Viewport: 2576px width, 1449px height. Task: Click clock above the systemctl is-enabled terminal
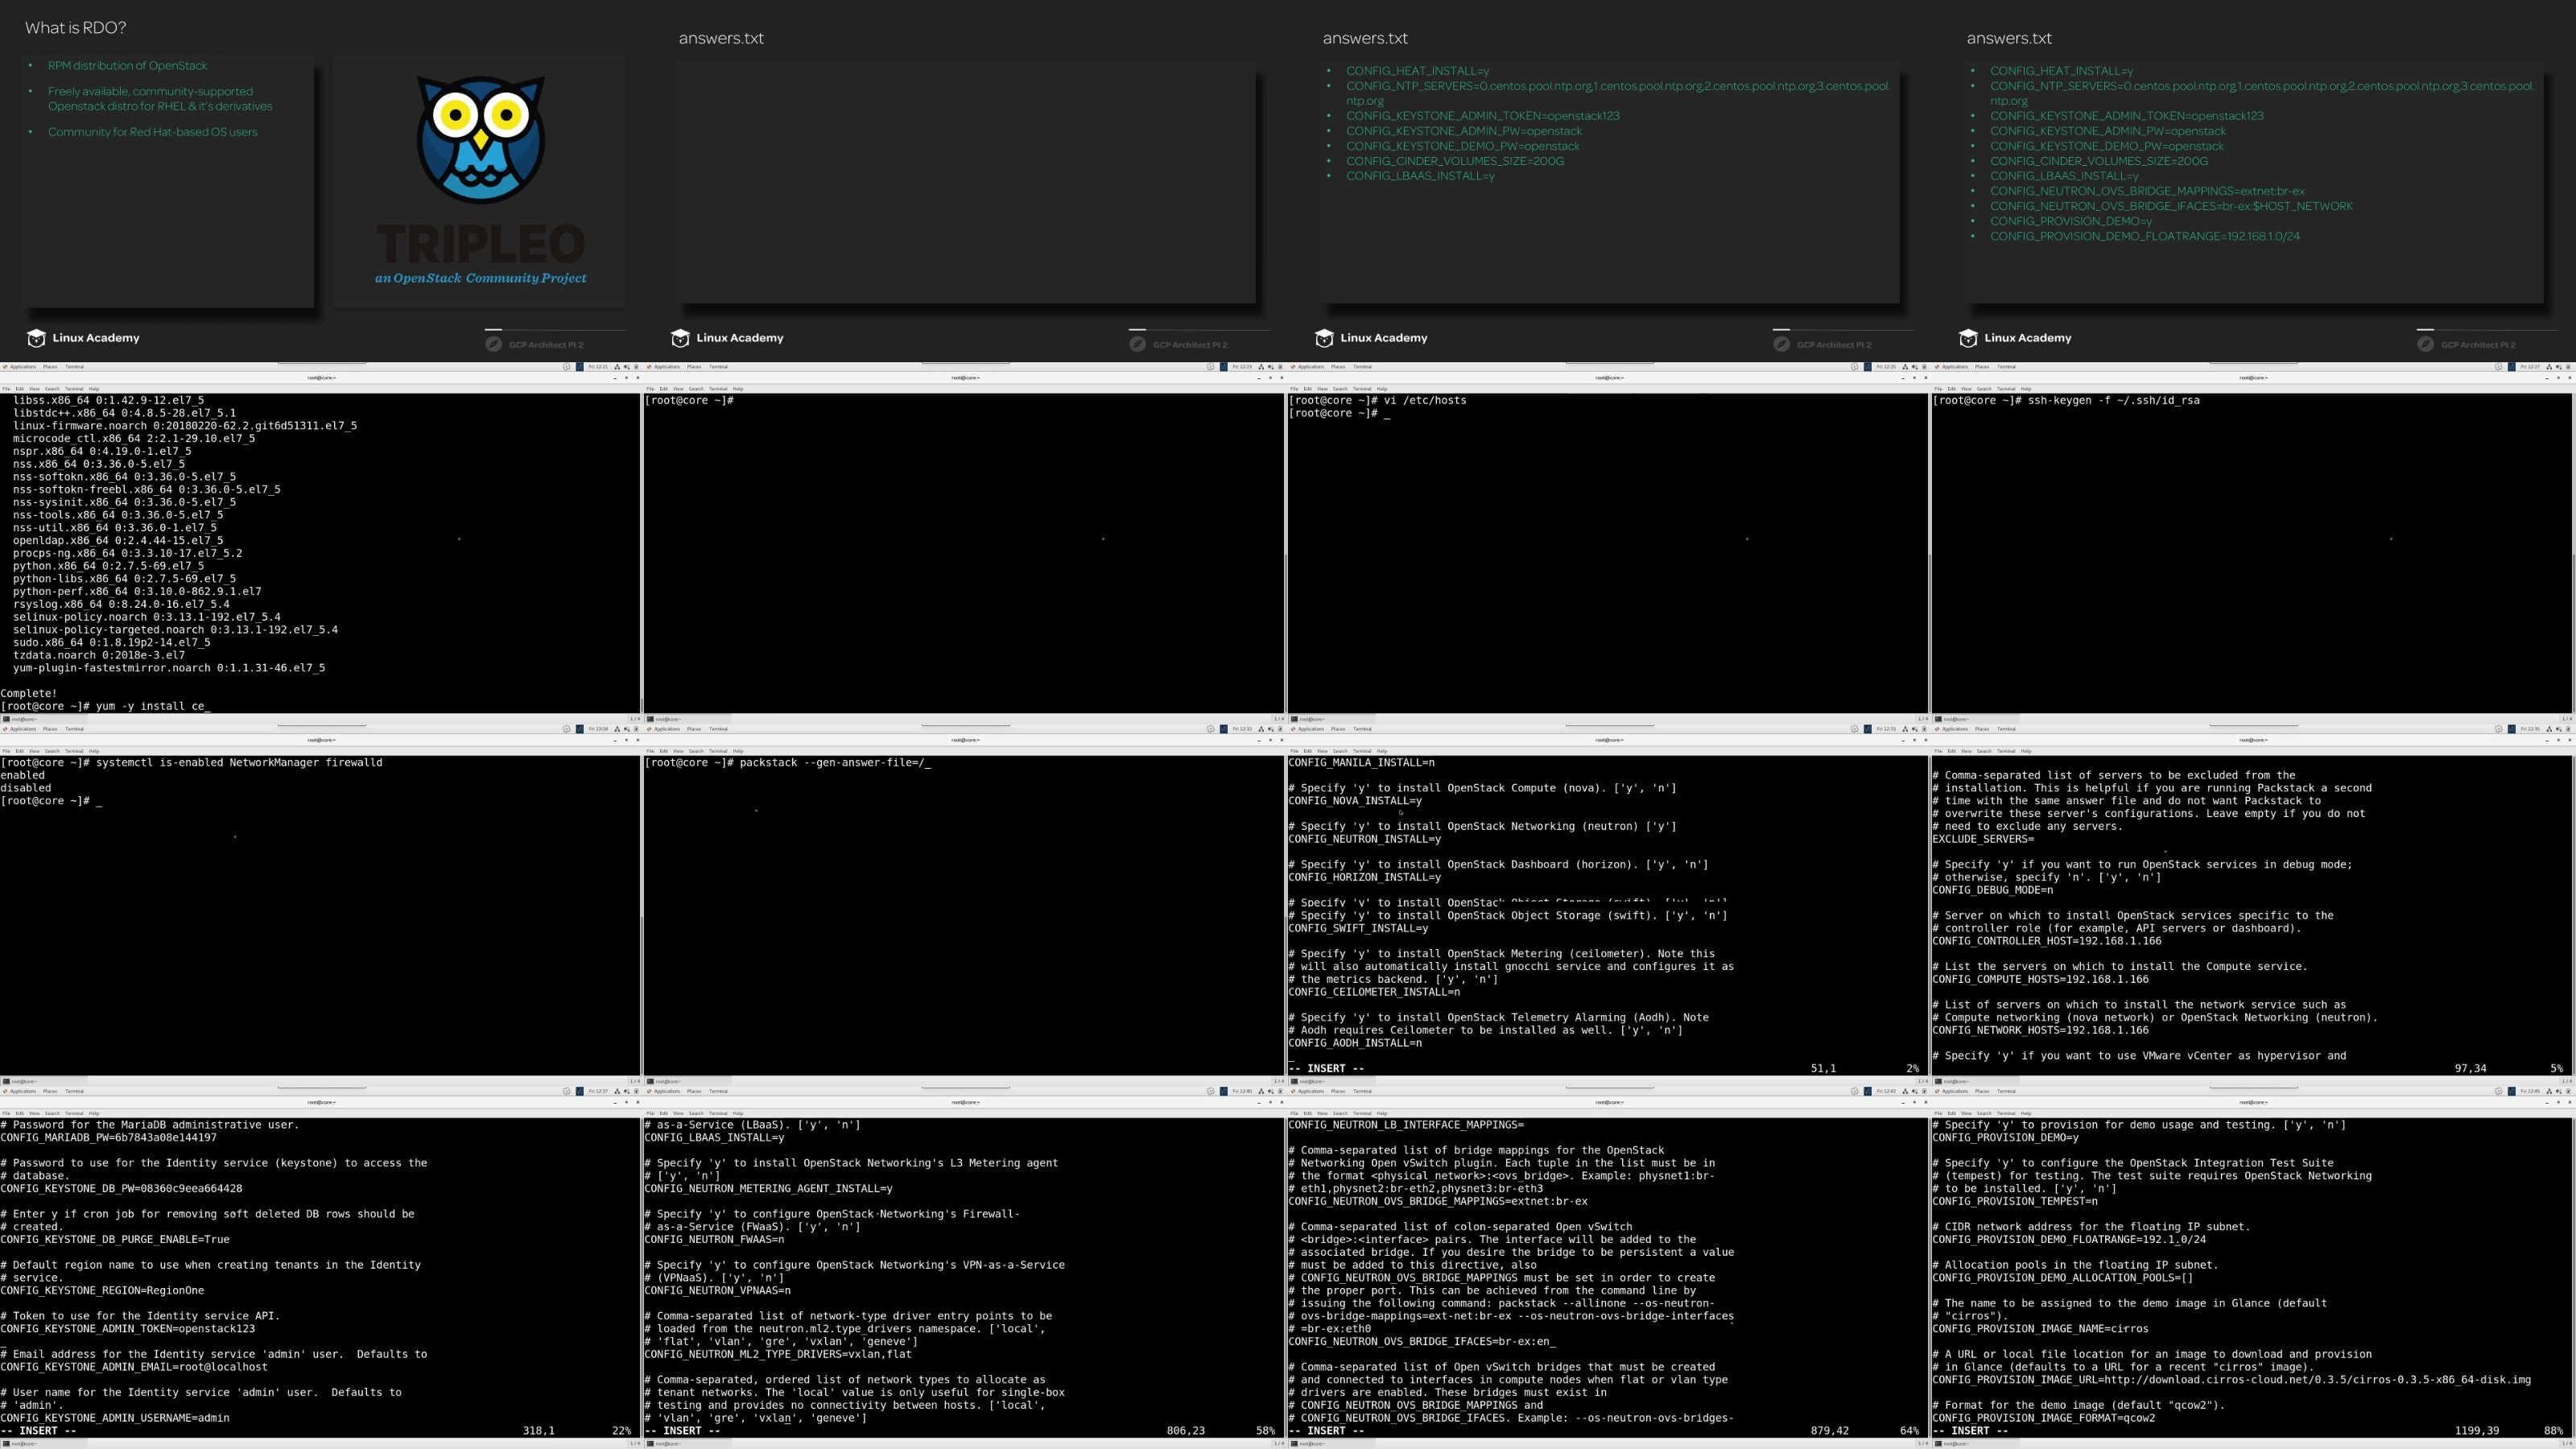point(599,729)
